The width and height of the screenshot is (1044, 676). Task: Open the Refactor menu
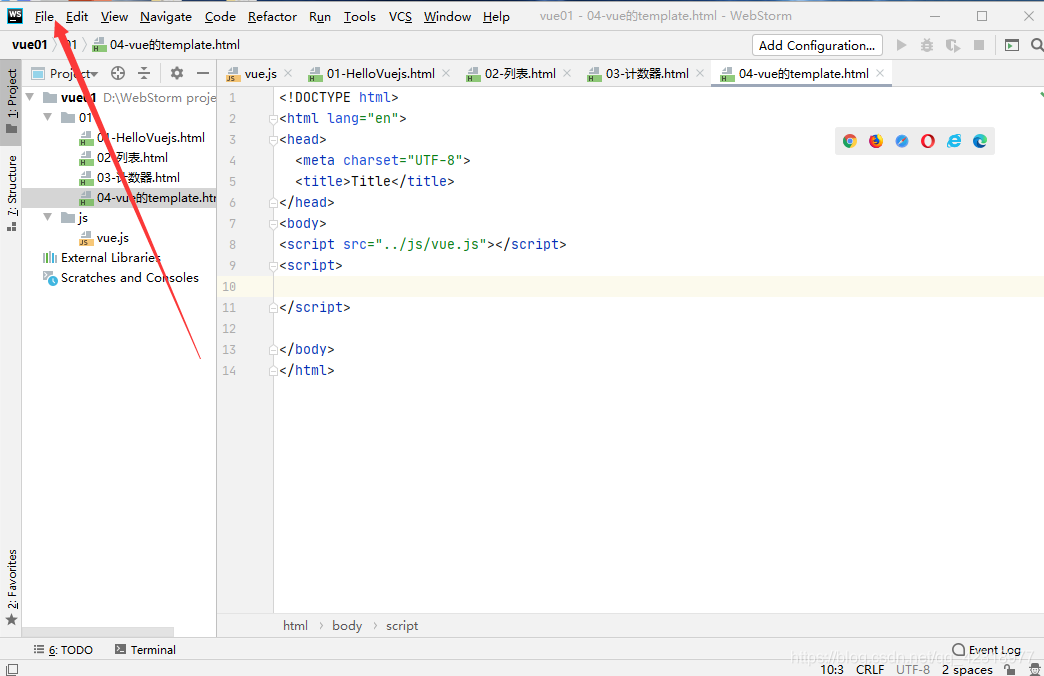pos(272,17)
